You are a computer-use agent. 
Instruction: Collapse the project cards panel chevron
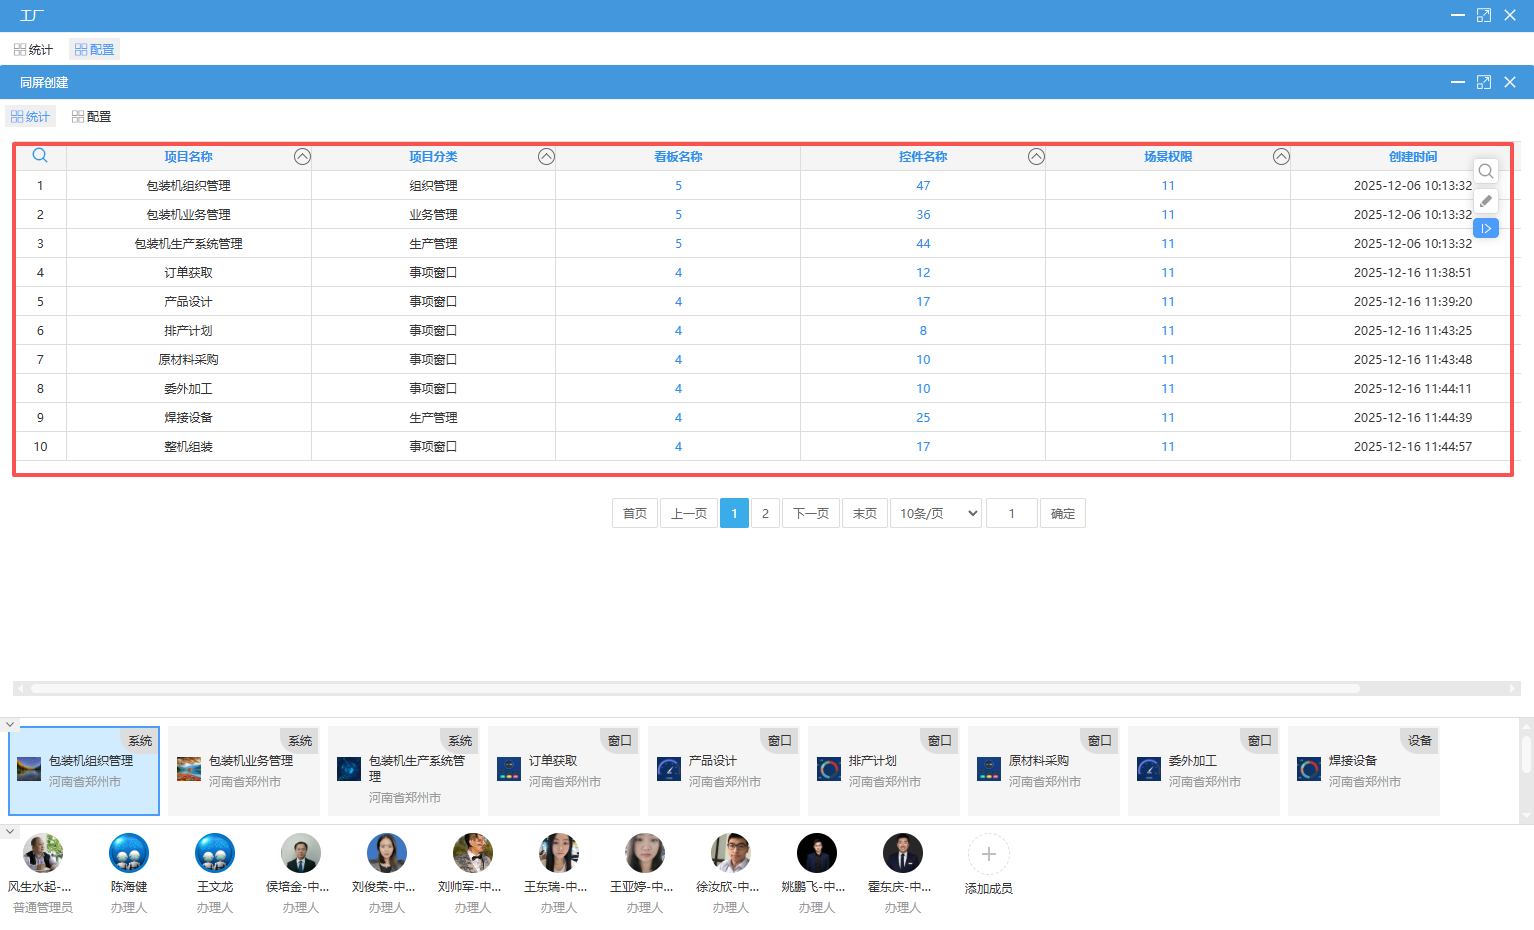[x=10, y=724]
